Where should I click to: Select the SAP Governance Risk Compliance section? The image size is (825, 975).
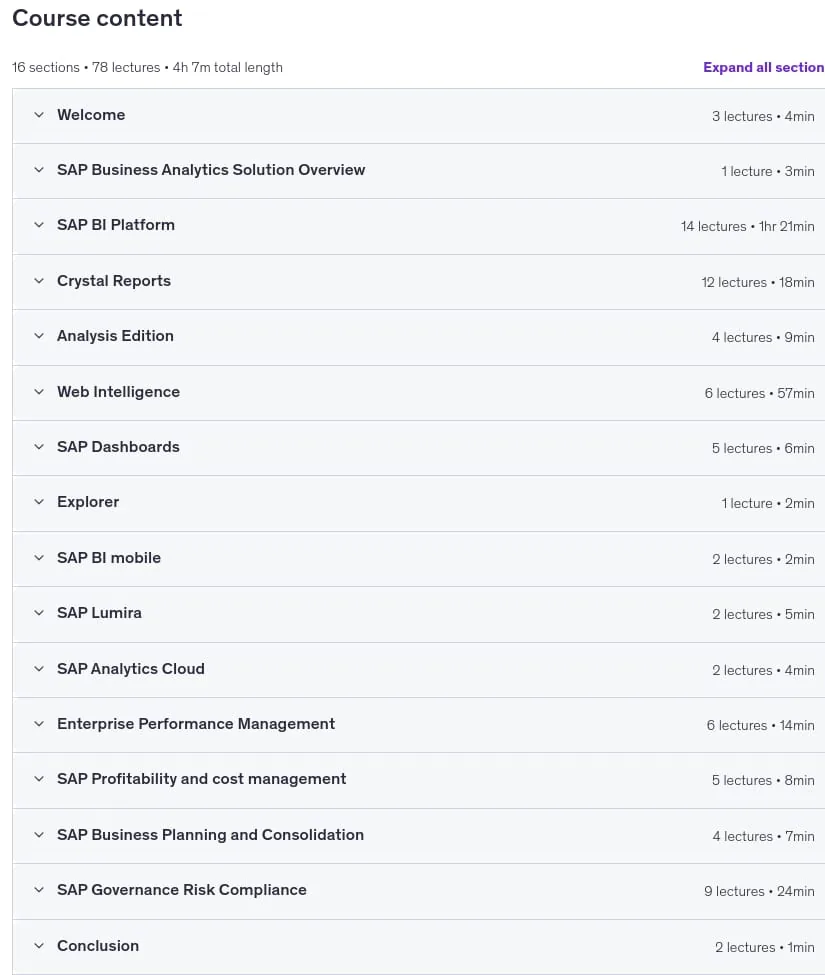[182, 890]
